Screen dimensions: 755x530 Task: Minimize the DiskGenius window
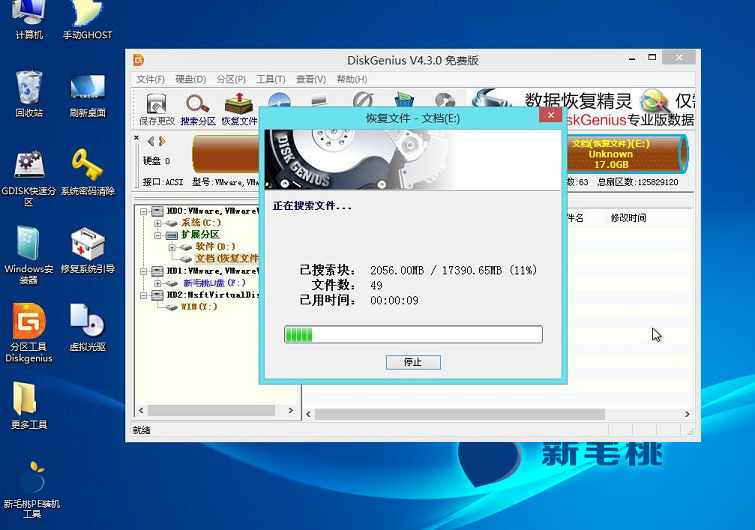tap(632, 58)
